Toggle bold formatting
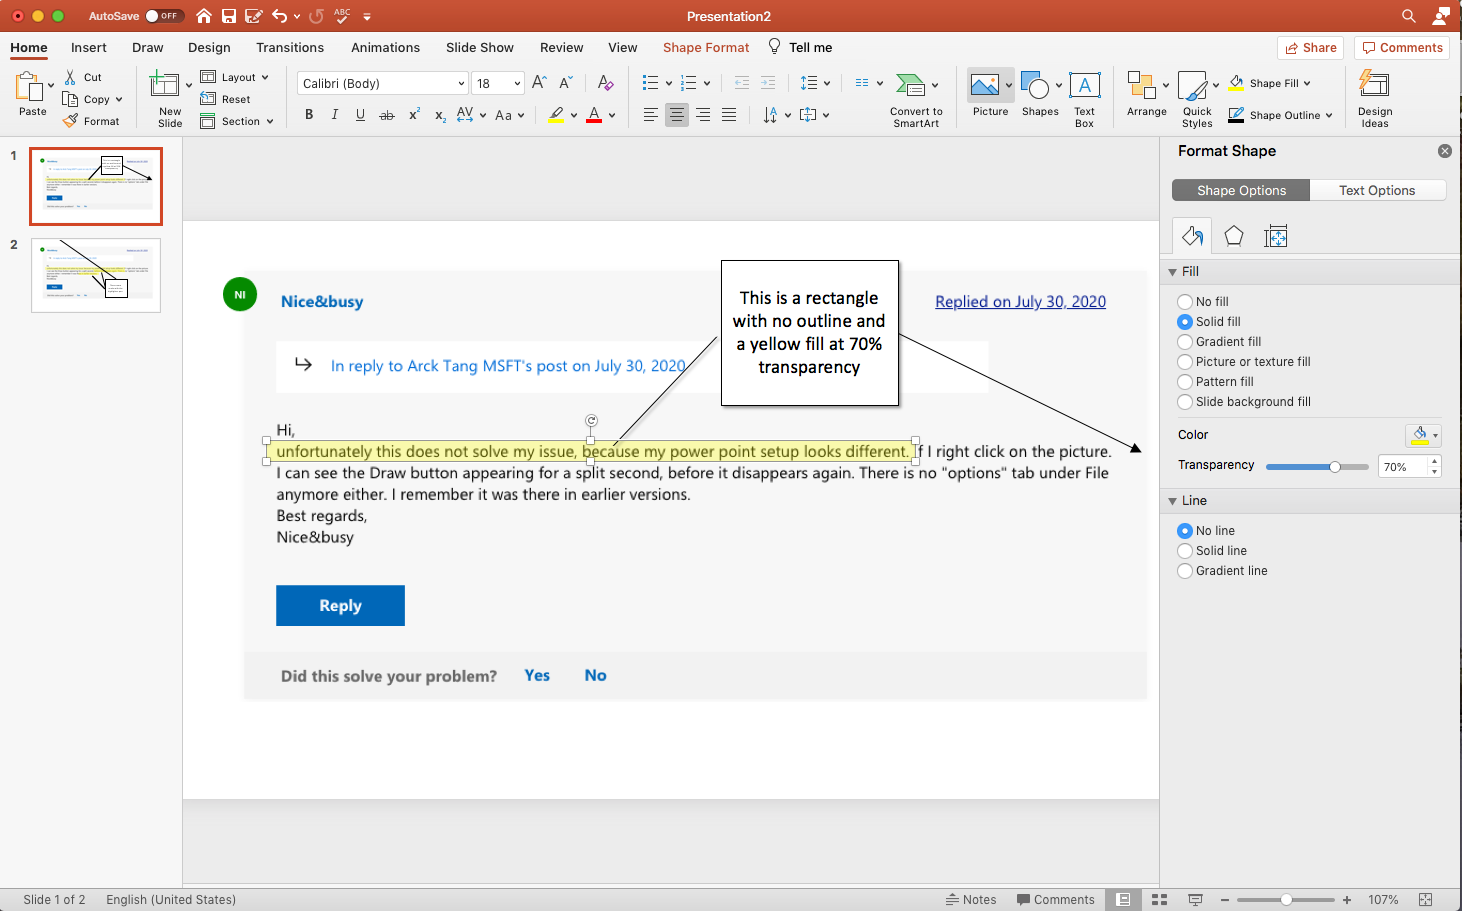The image size is (1462, 911). (309, 115)
